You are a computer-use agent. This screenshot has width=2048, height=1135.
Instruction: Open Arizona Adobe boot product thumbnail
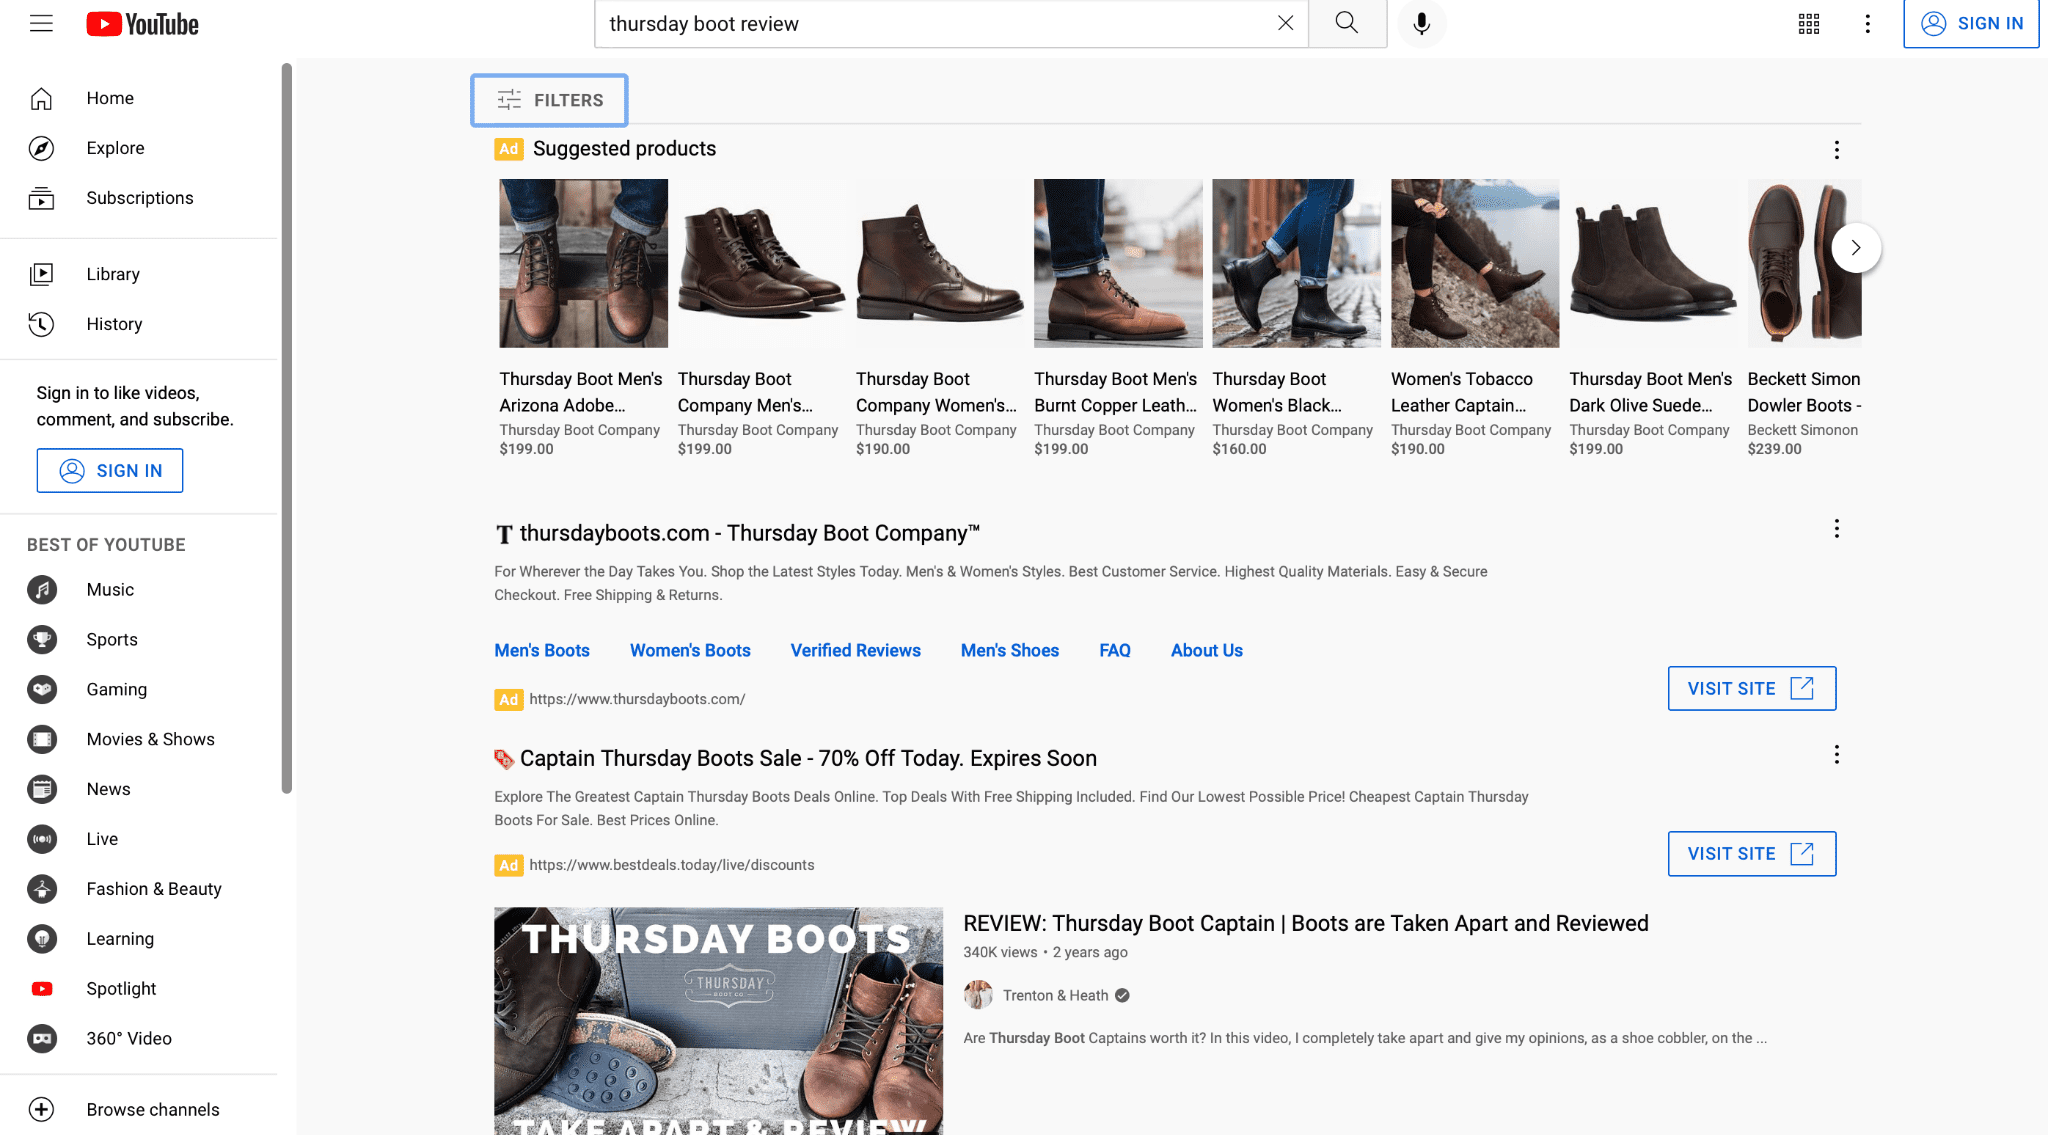tap(584, 263)
